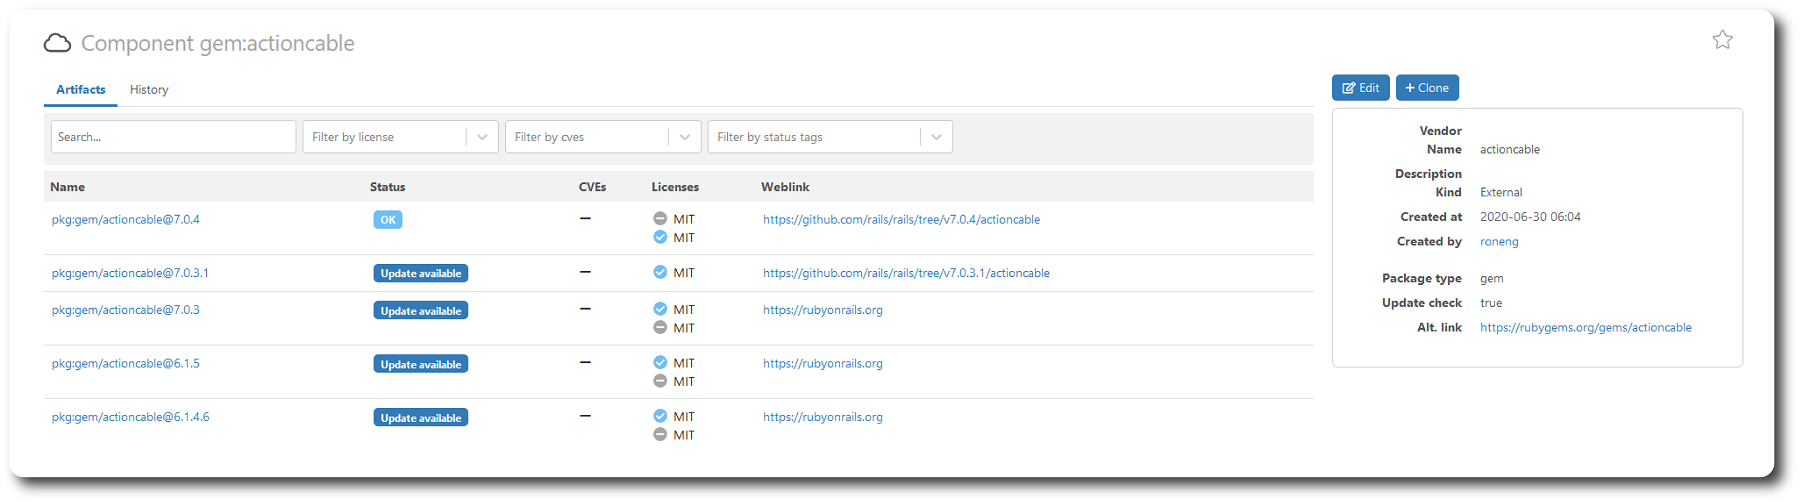Click the favorite star icon
The image size is (1800, 503).
[x=1722, y=40]
